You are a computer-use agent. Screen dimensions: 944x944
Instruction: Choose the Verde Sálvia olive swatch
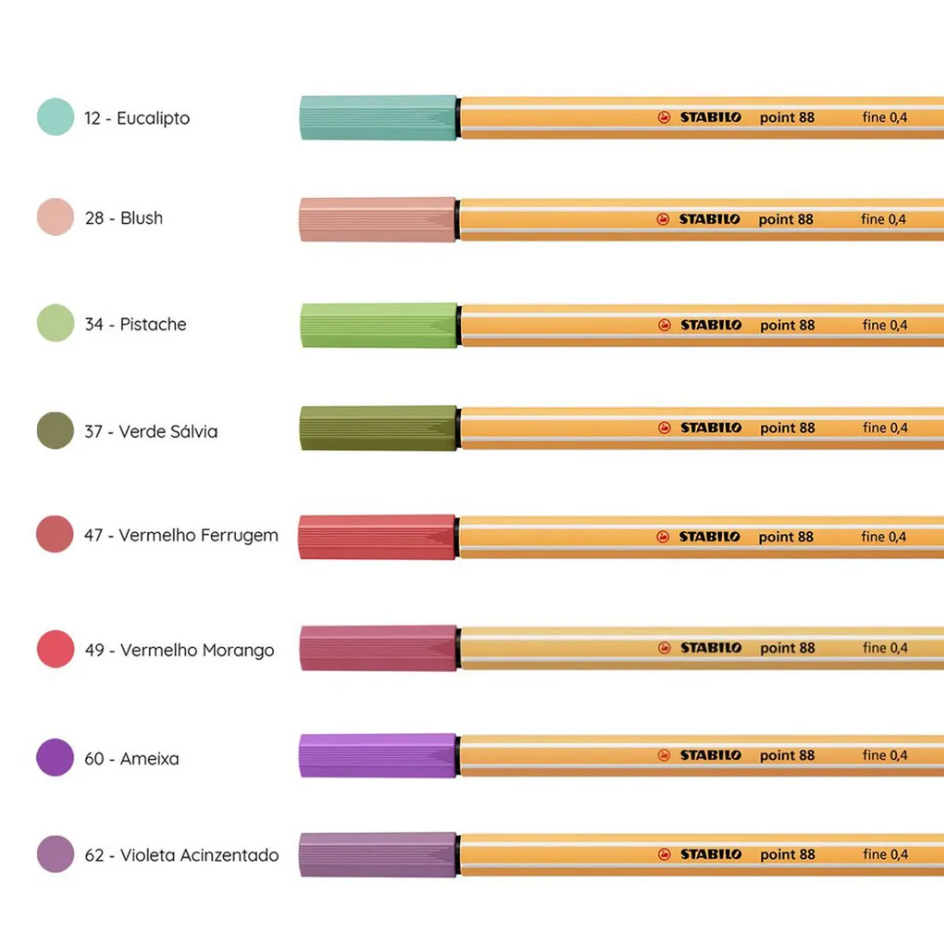click(x=55, y=430)
